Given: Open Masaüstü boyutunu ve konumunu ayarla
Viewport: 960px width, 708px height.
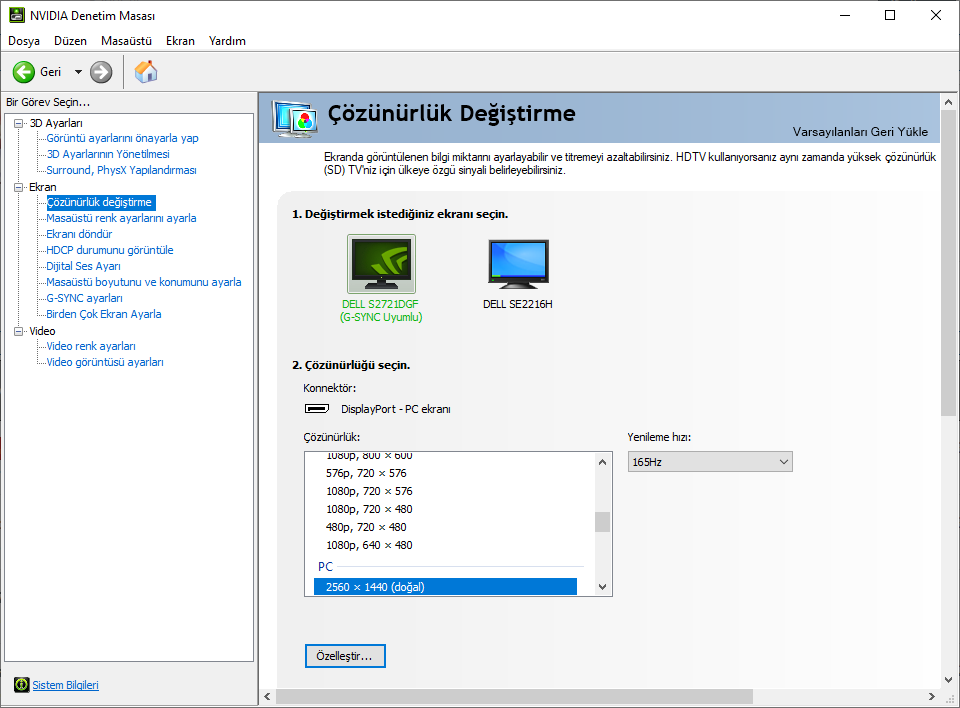Looking at the screenshot, I should pyautogui.click(x=144, y=282).
